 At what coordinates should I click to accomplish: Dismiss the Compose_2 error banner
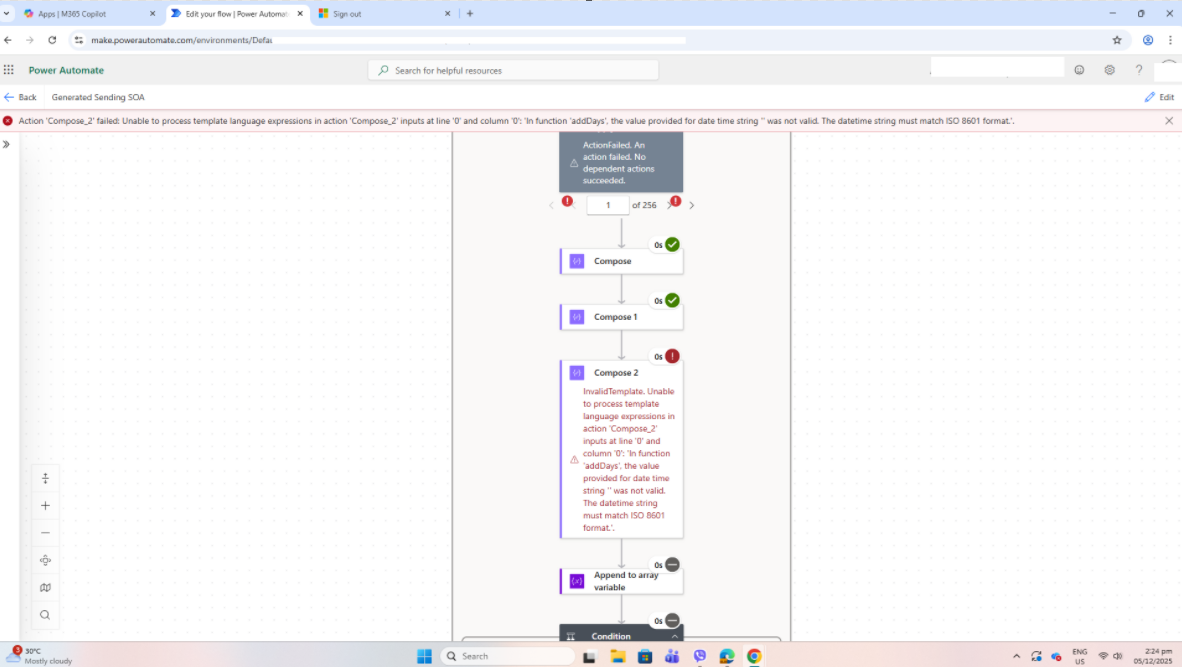(x=1169, y=121)
